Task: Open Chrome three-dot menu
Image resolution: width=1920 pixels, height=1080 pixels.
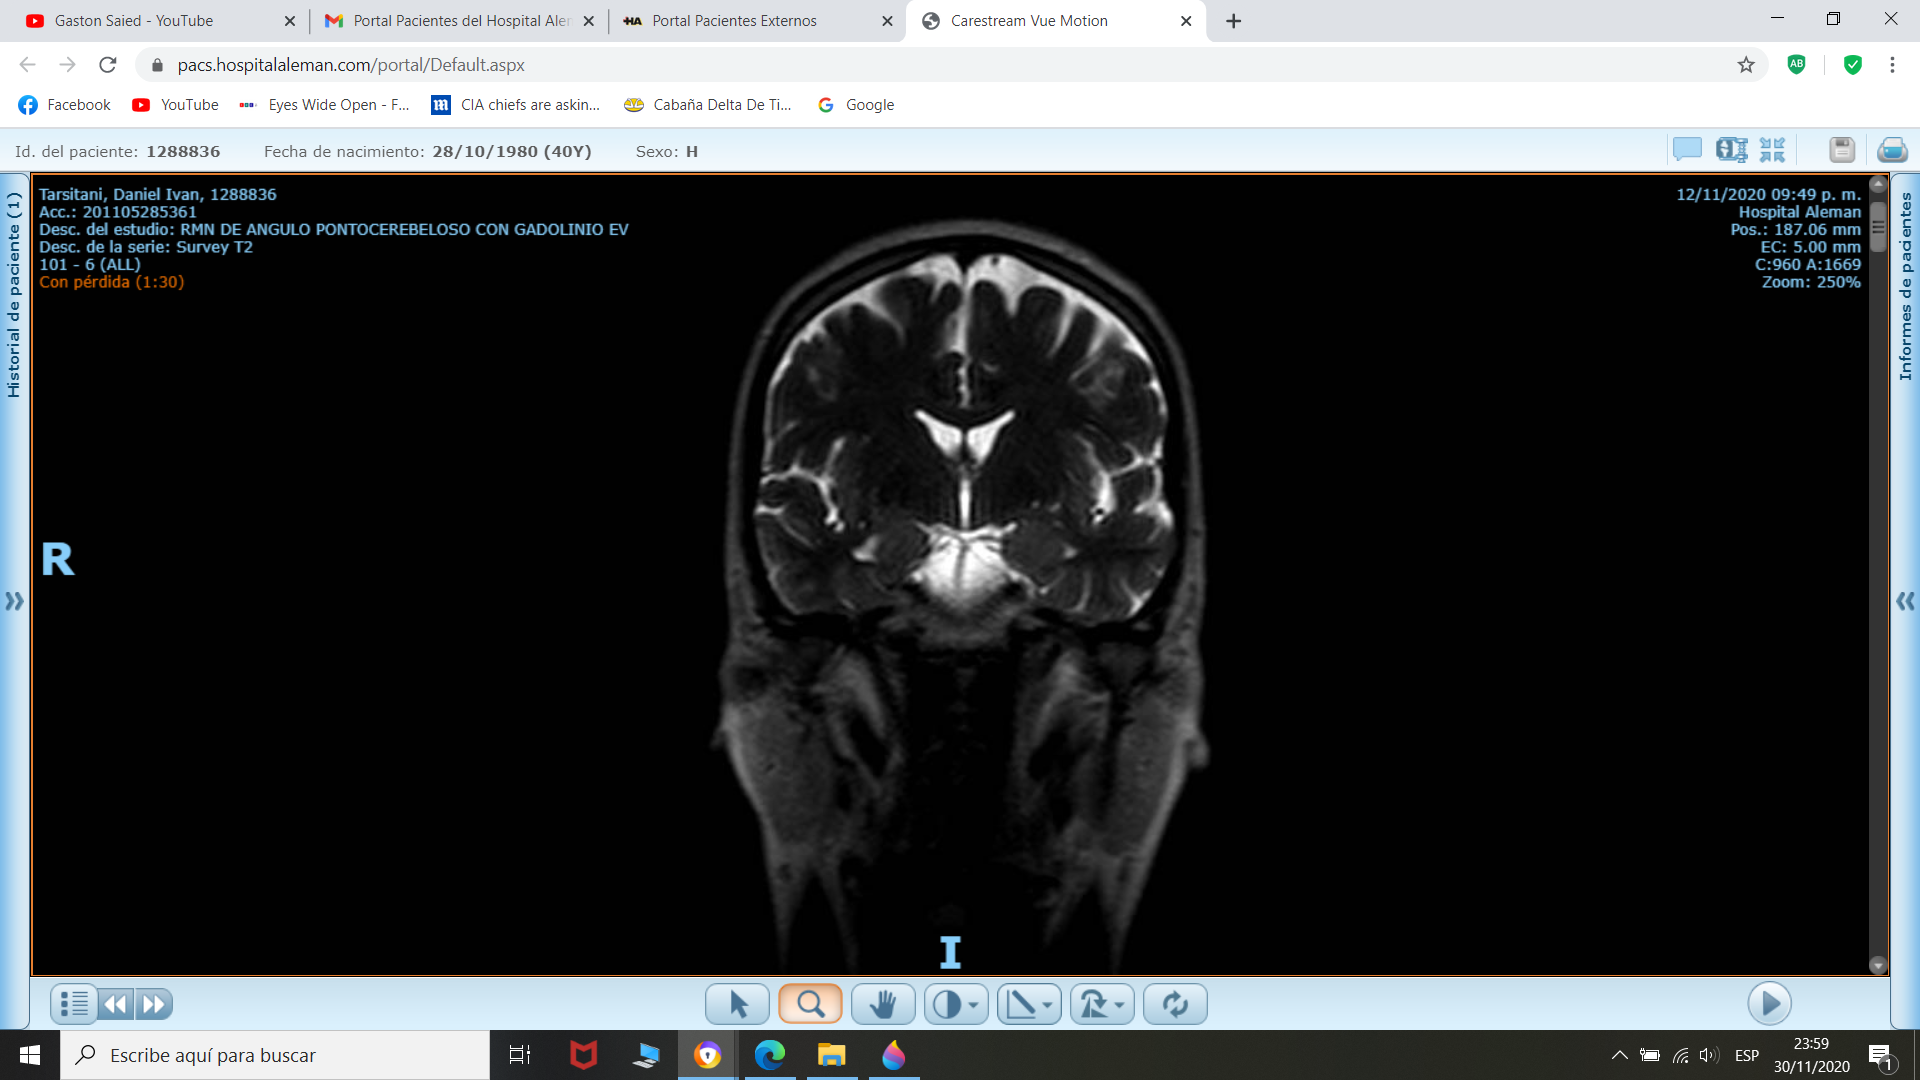Action: click(x=1892, y=65)
